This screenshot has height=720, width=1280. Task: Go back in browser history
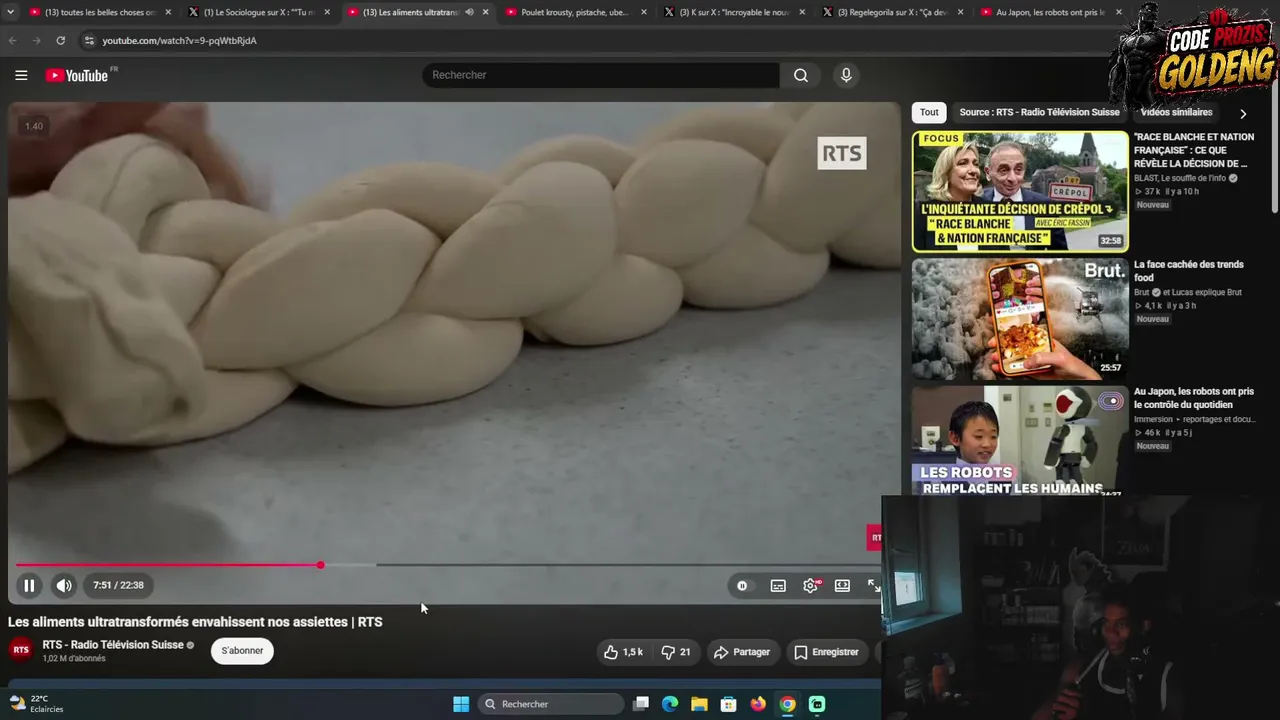12,40
